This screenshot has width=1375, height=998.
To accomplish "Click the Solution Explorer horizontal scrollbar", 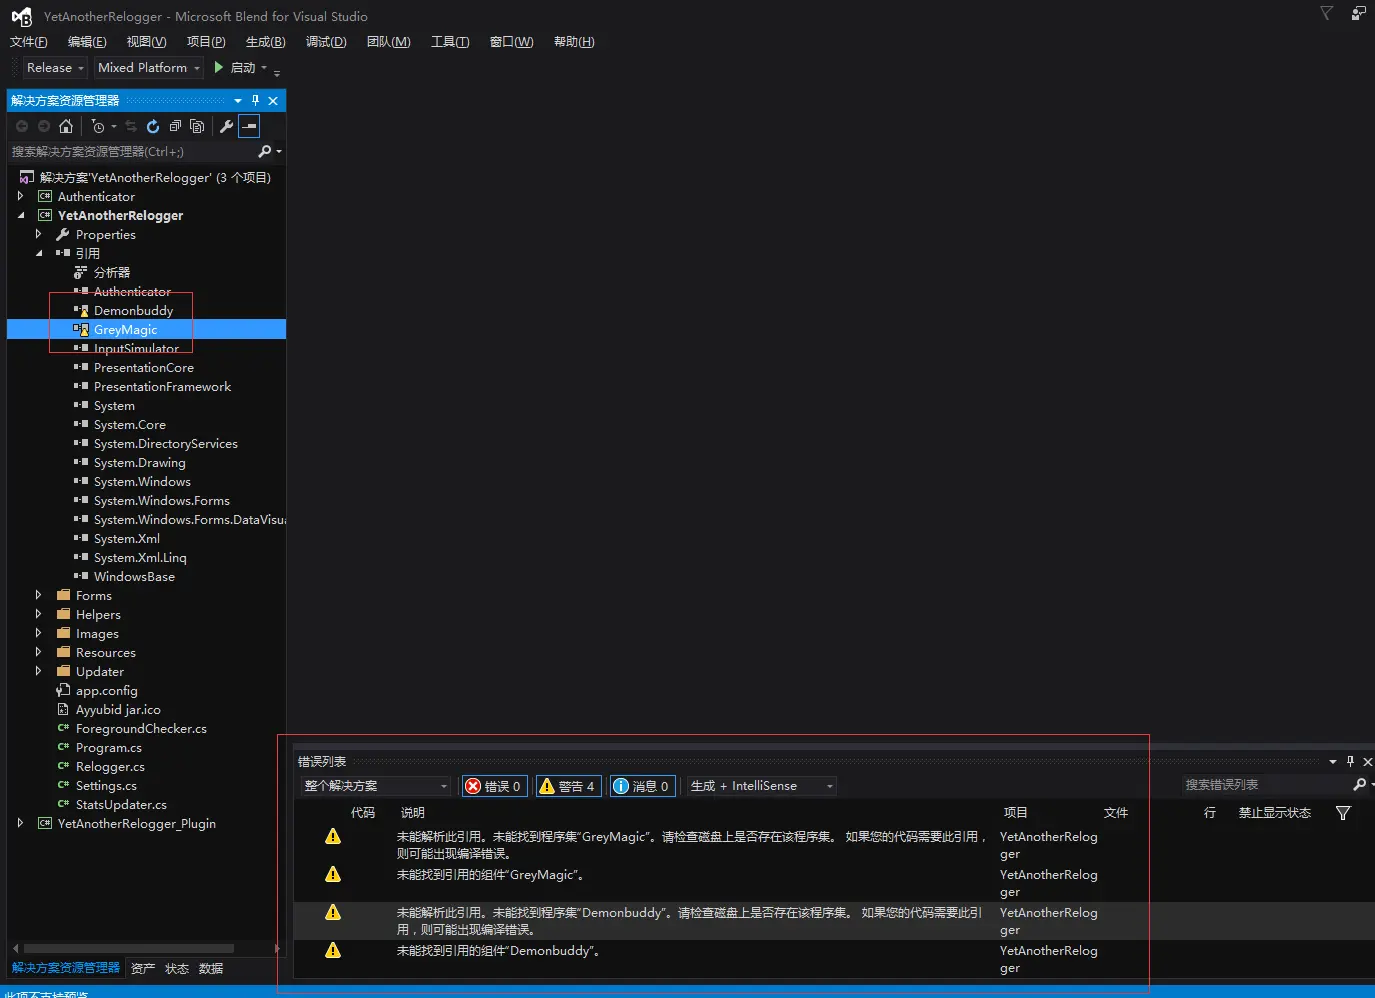I will (x=128, y=948).
